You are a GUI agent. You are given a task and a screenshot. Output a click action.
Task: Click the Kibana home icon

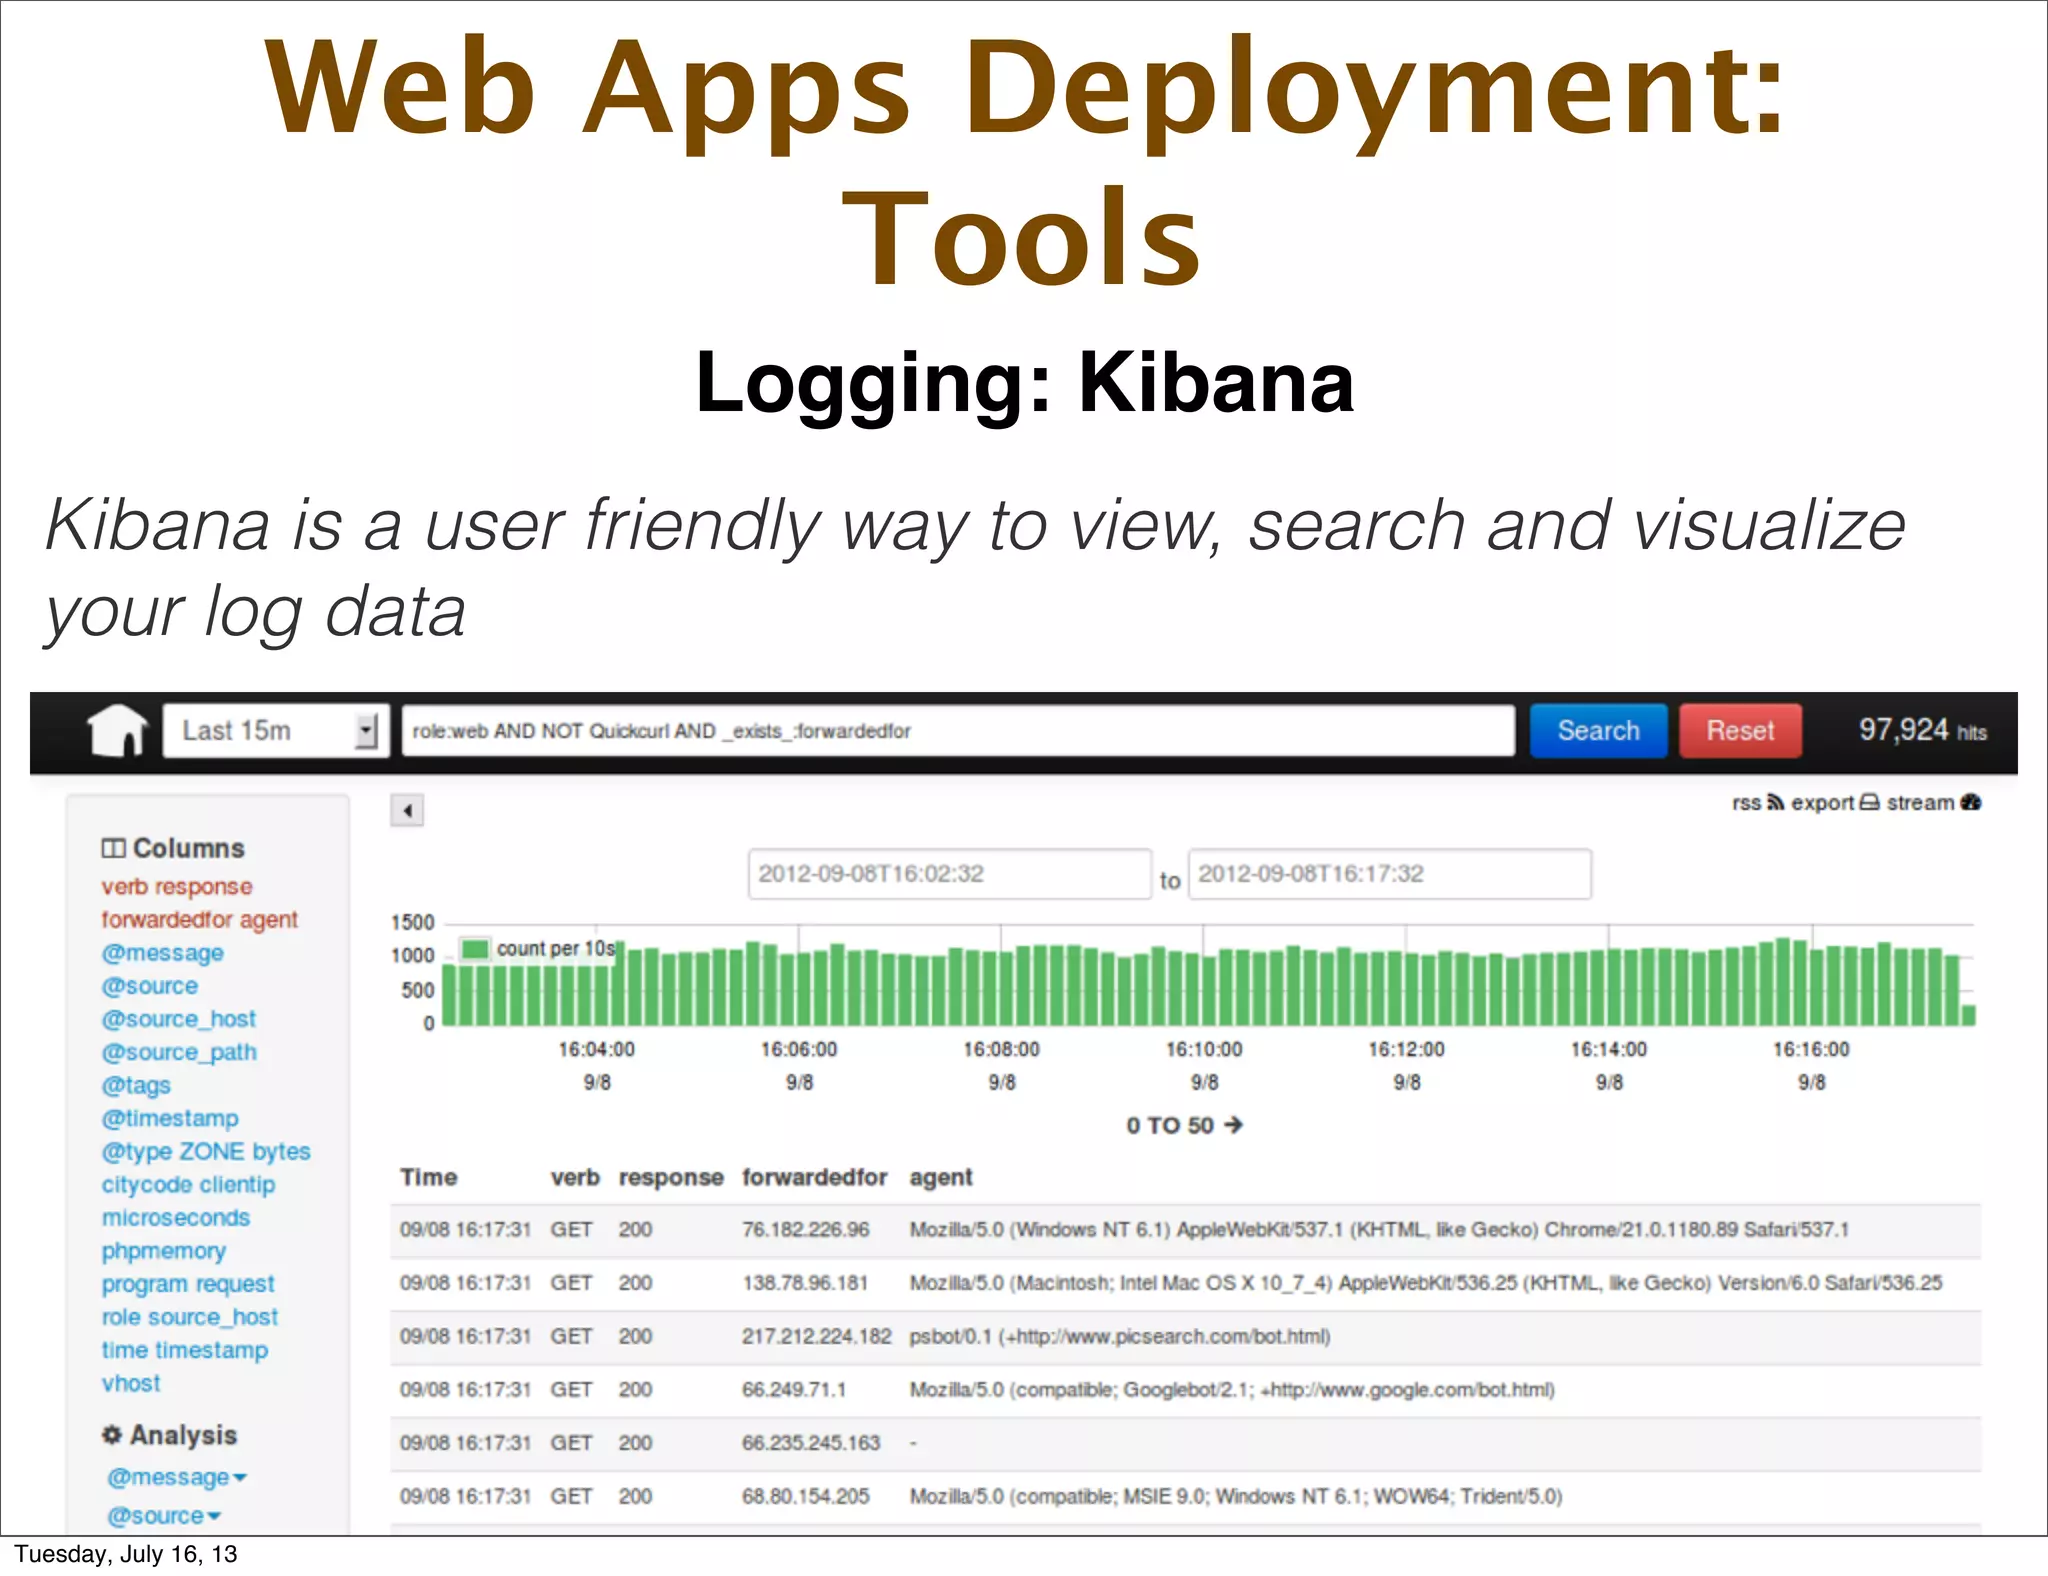click(x=118, y=730)
